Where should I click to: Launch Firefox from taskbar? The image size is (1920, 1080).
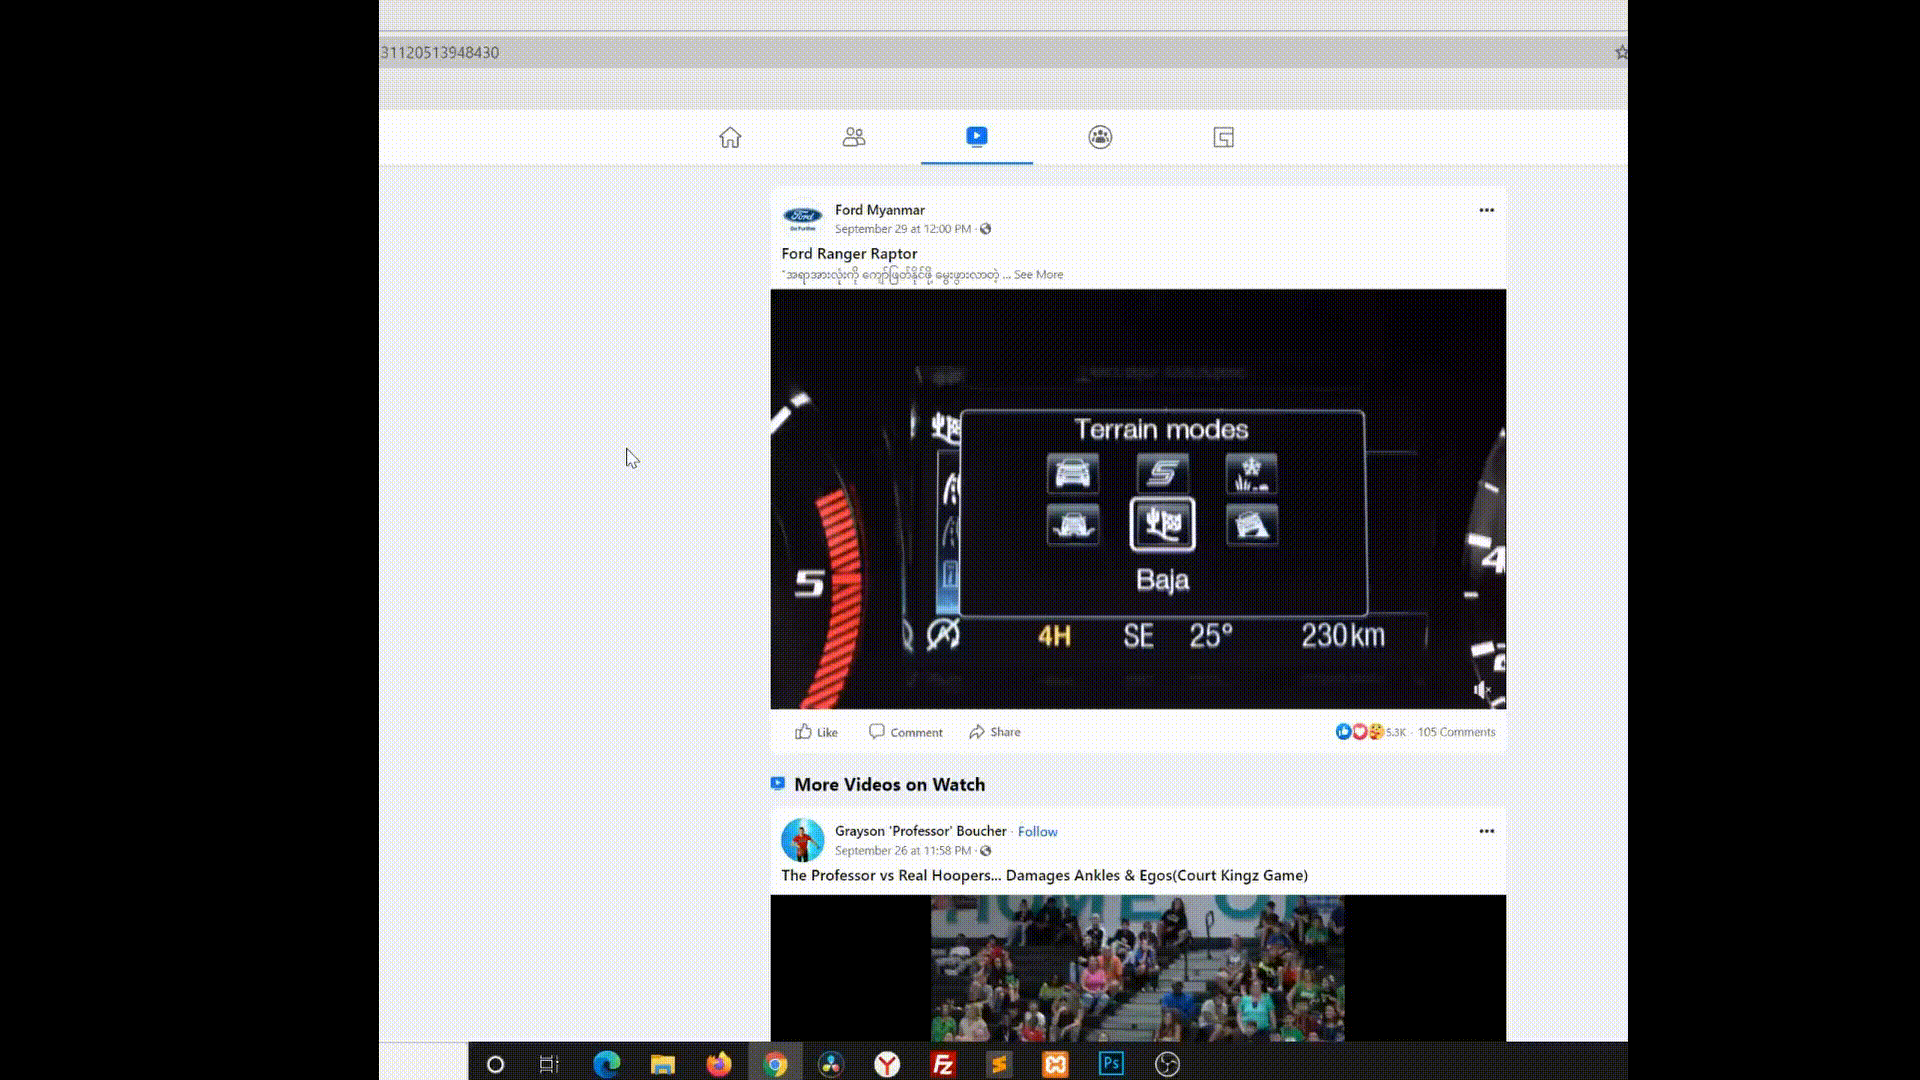point(718,1064)
